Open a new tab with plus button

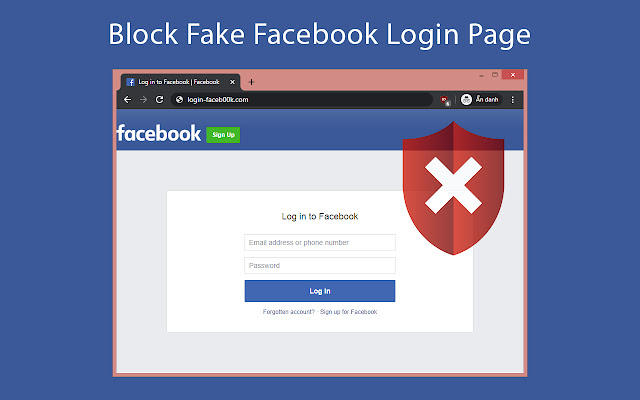(x=251, y=82)
